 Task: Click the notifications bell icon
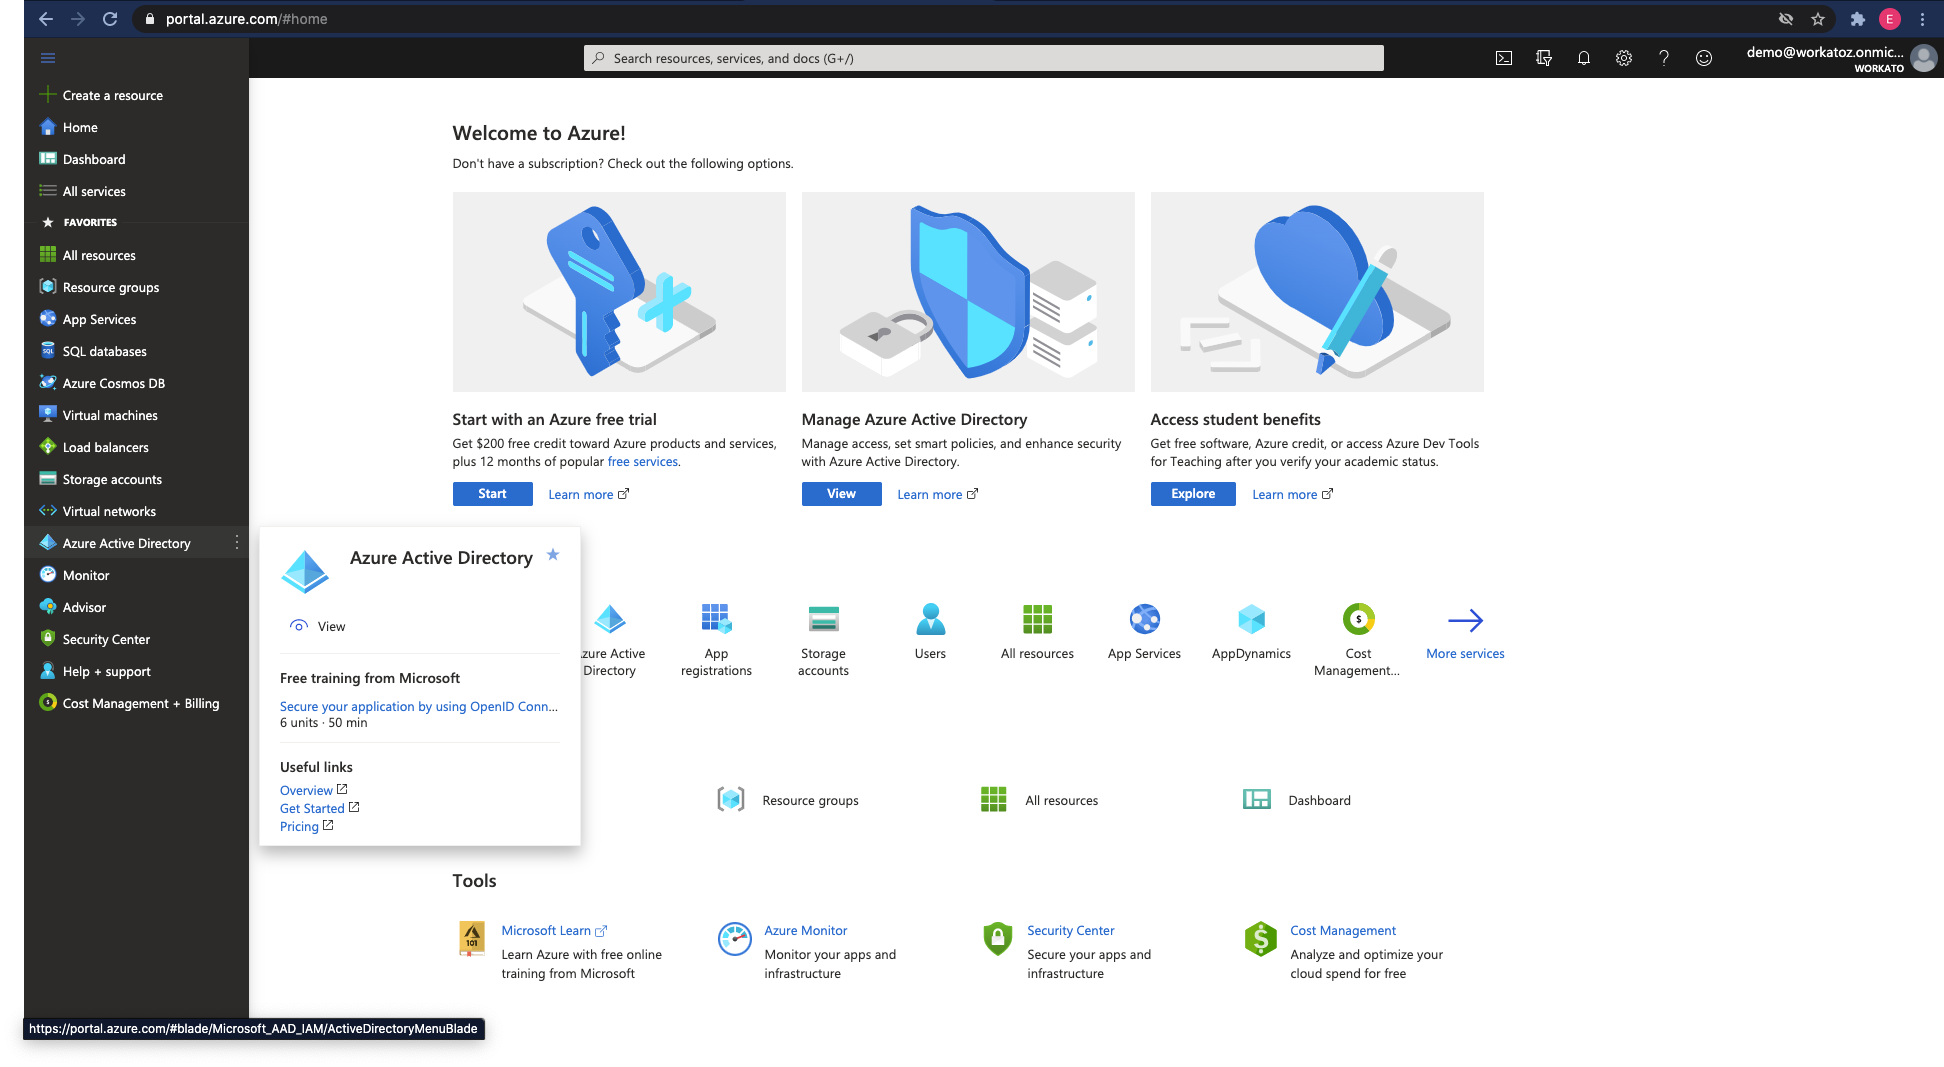click(1583, 58)
